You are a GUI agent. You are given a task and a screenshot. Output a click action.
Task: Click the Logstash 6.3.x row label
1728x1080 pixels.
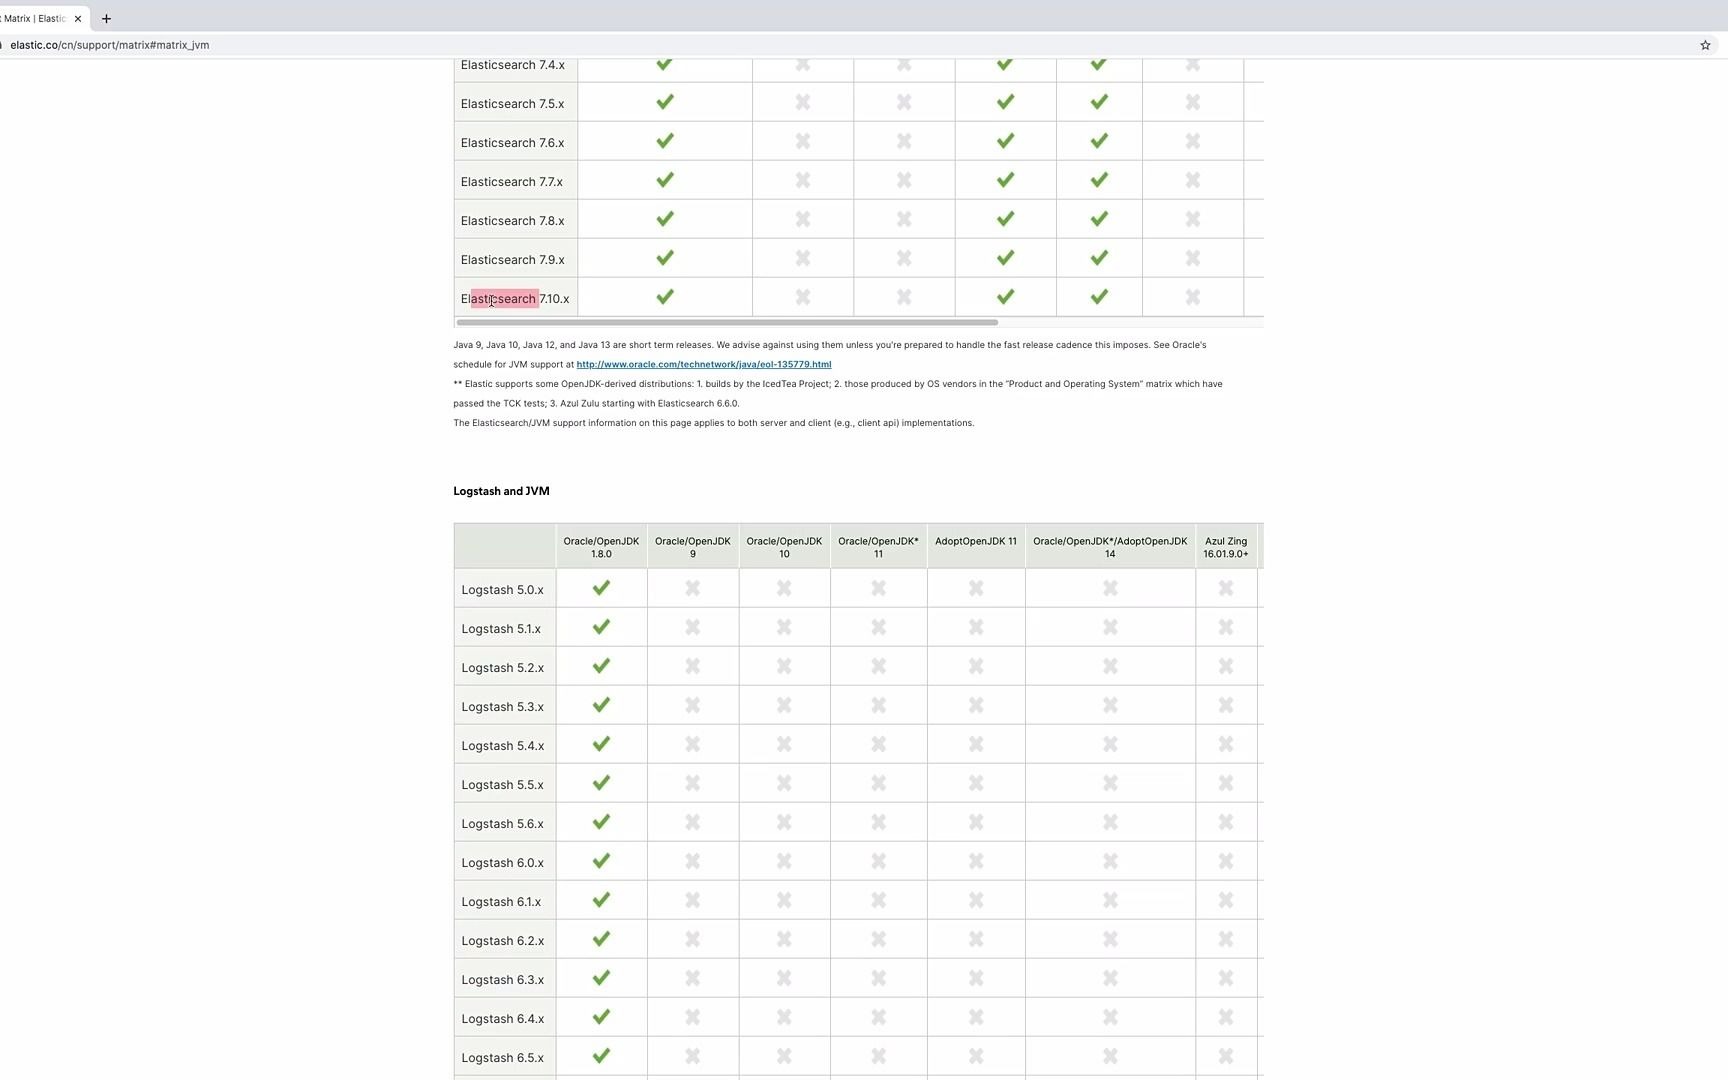pos(502,979)
